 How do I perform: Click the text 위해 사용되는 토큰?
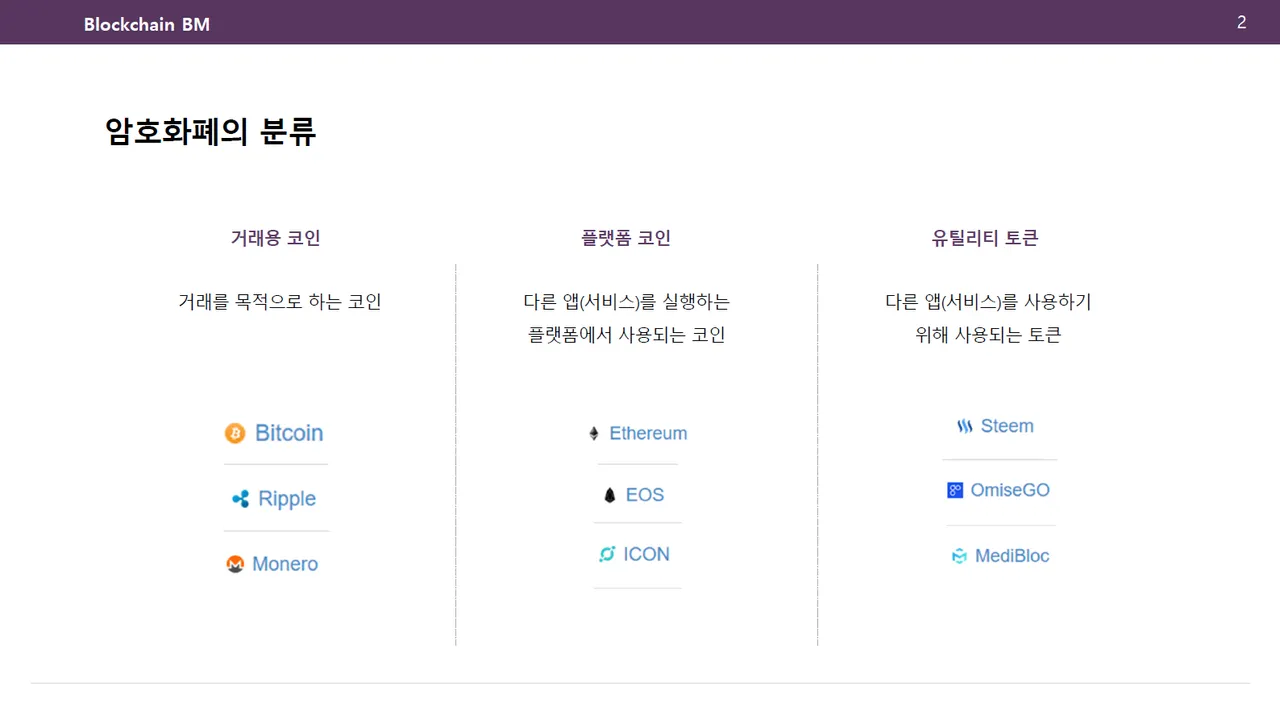tap(988, 335)
